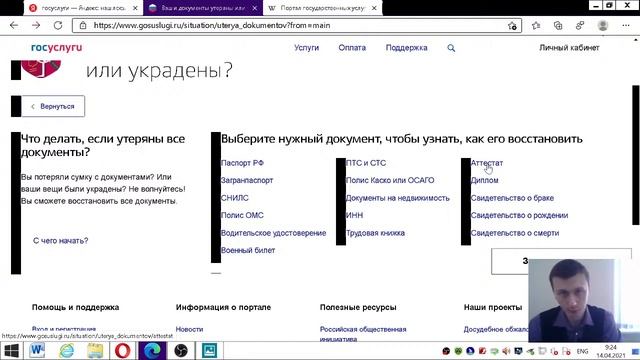The height and width of the screenshot is (360, 640).
Task: Open the Диплом link
Action: [x=484, y=180]
